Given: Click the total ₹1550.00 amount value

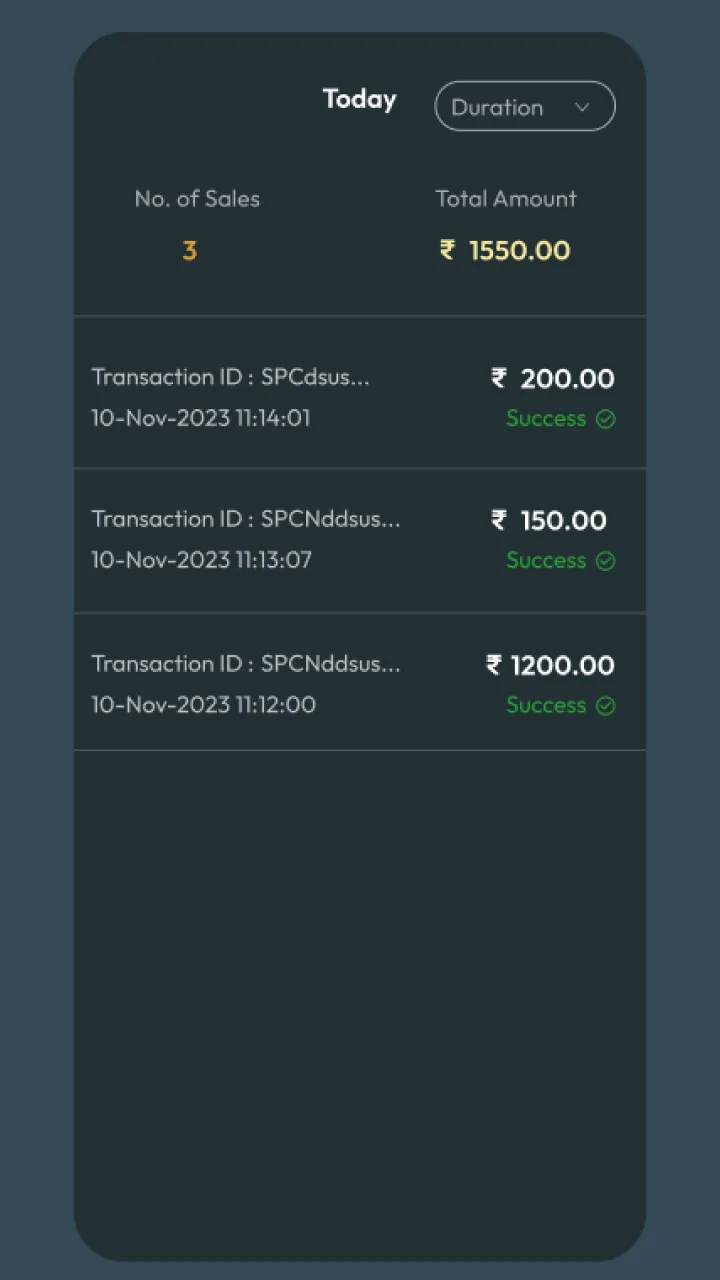Looking at the screenshot, I should (520, 251).
